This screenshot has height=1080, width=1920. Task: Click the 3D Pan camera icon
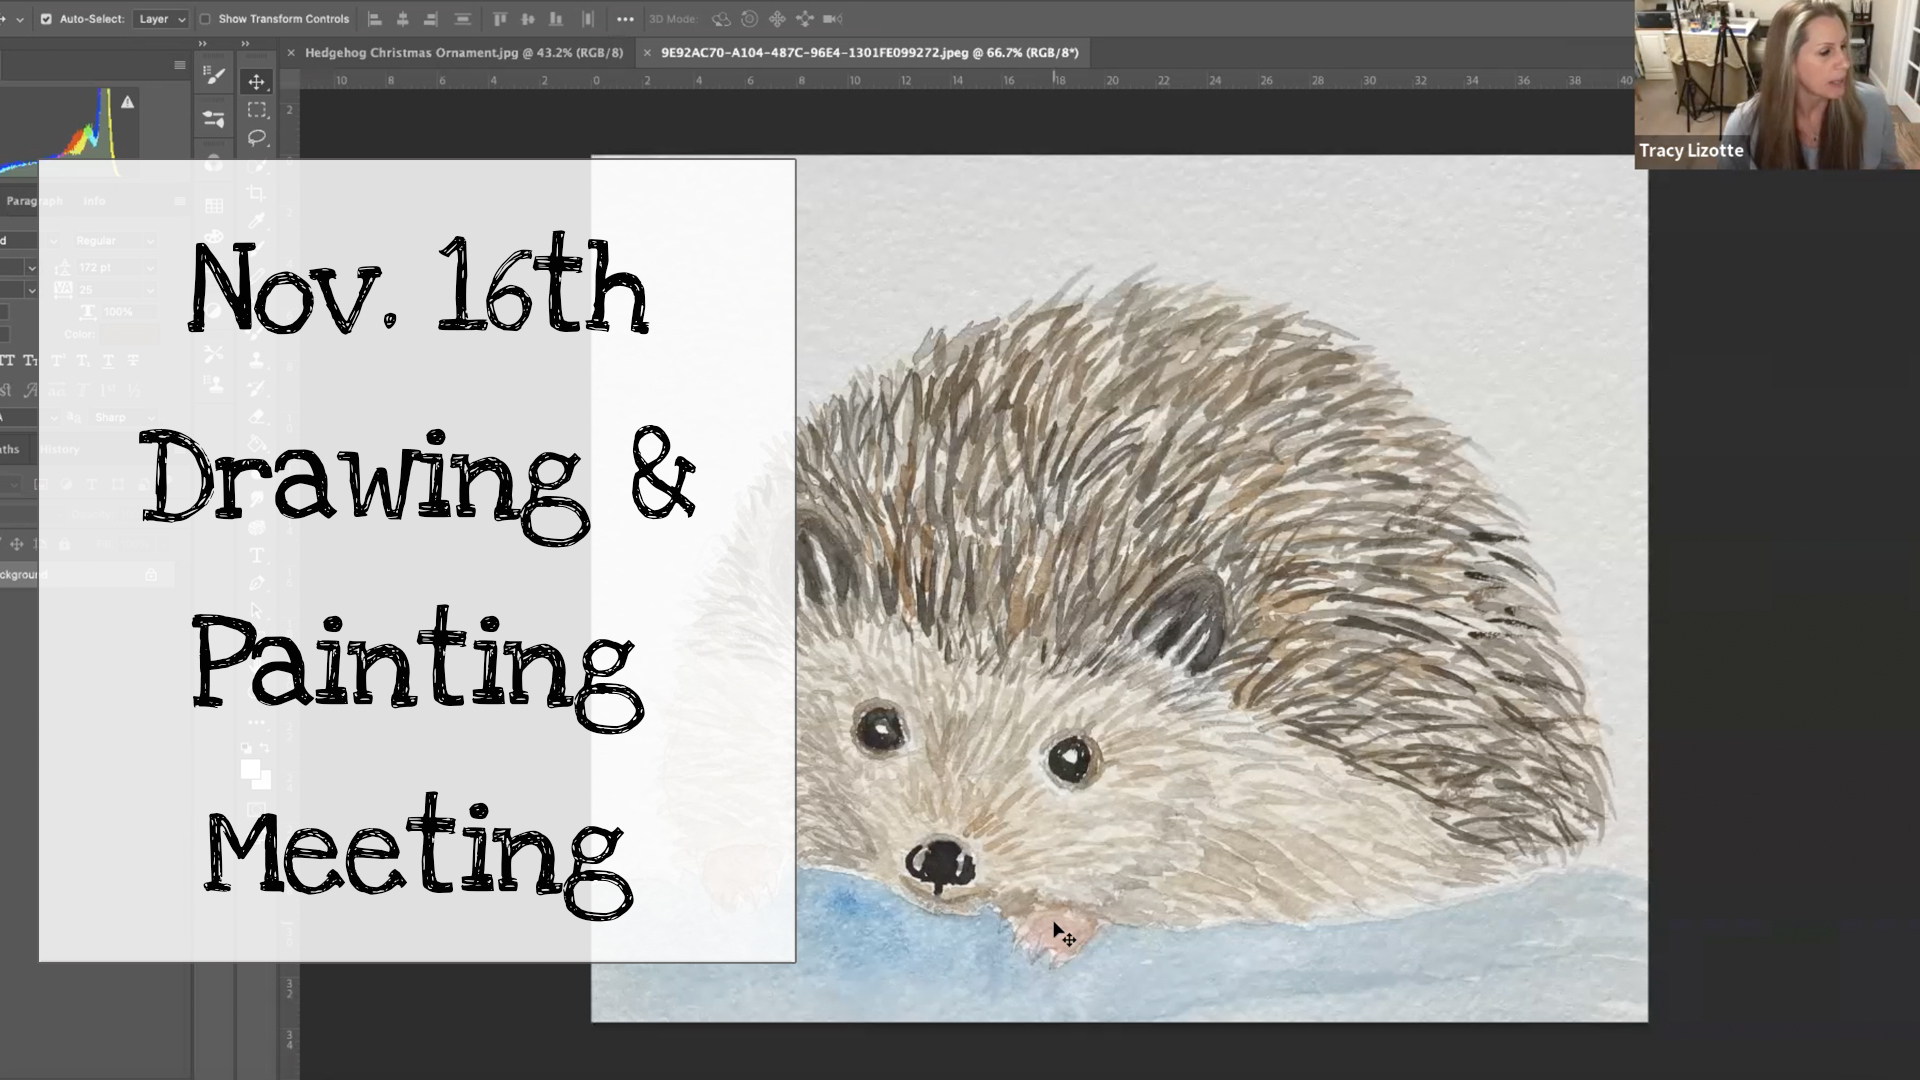[777, 19]
